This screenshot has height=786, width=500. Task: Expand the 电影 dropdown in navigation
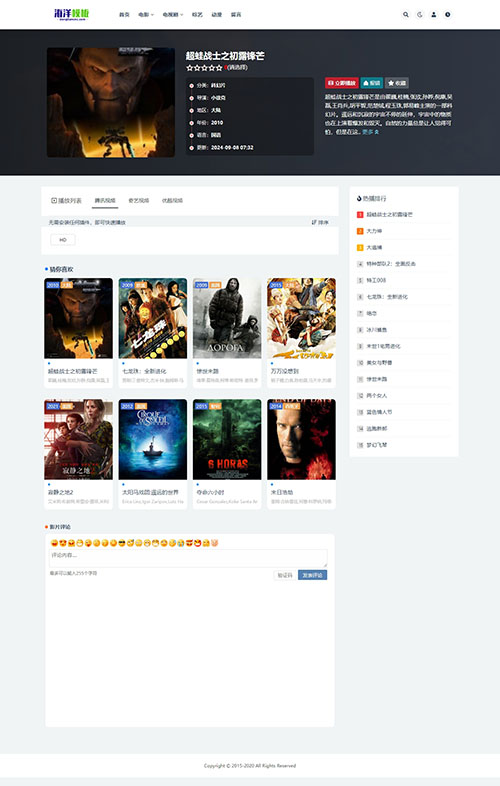(146, 15)
